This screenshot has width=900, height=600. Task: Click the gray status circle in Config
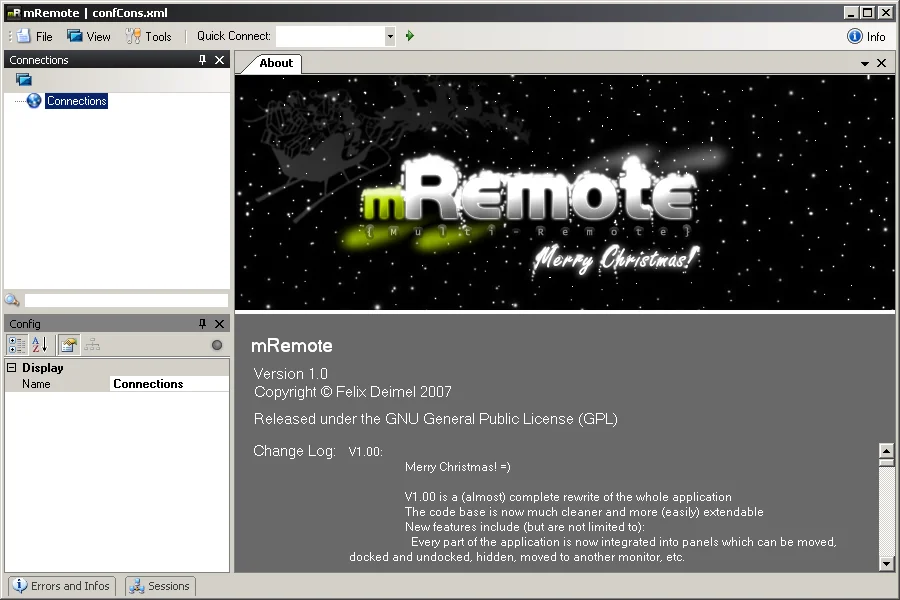217,345
